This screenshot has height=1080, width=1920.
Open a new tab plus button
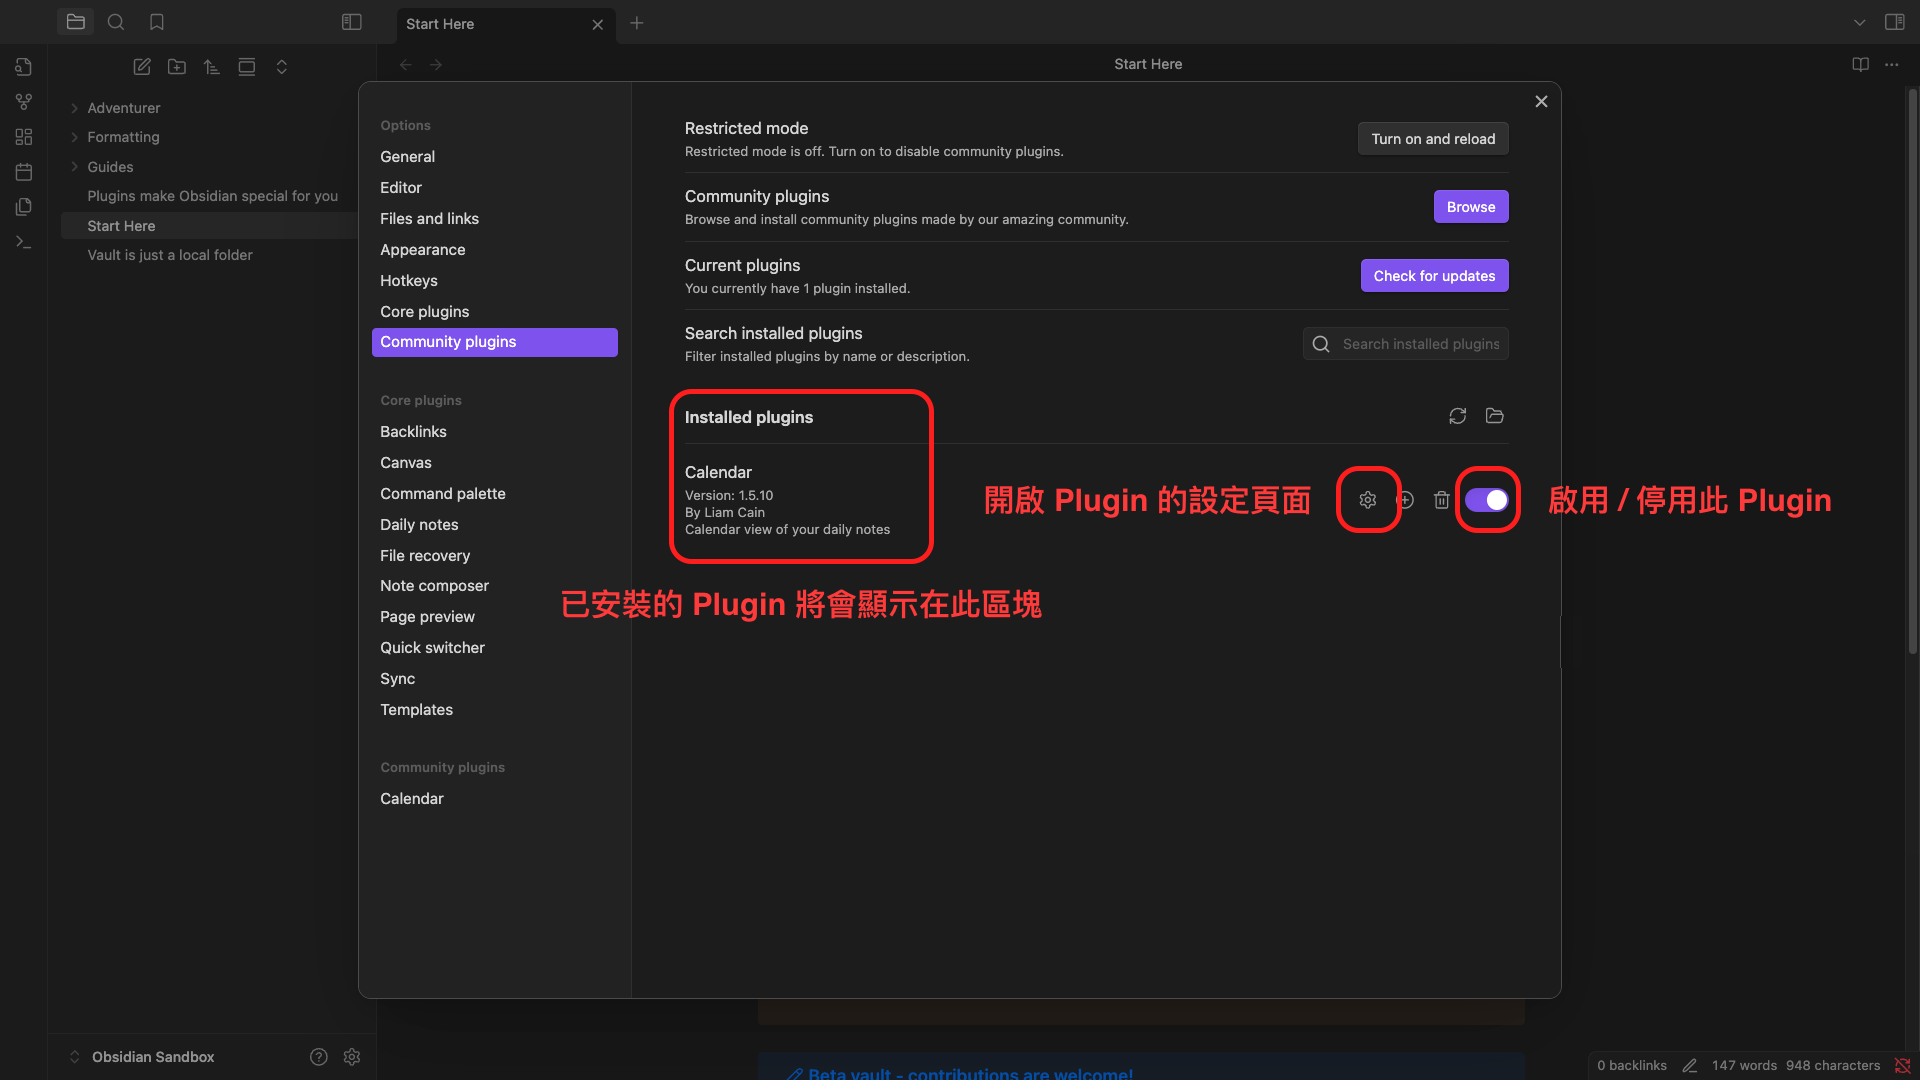pyautogui.click(x=637, y=23)
